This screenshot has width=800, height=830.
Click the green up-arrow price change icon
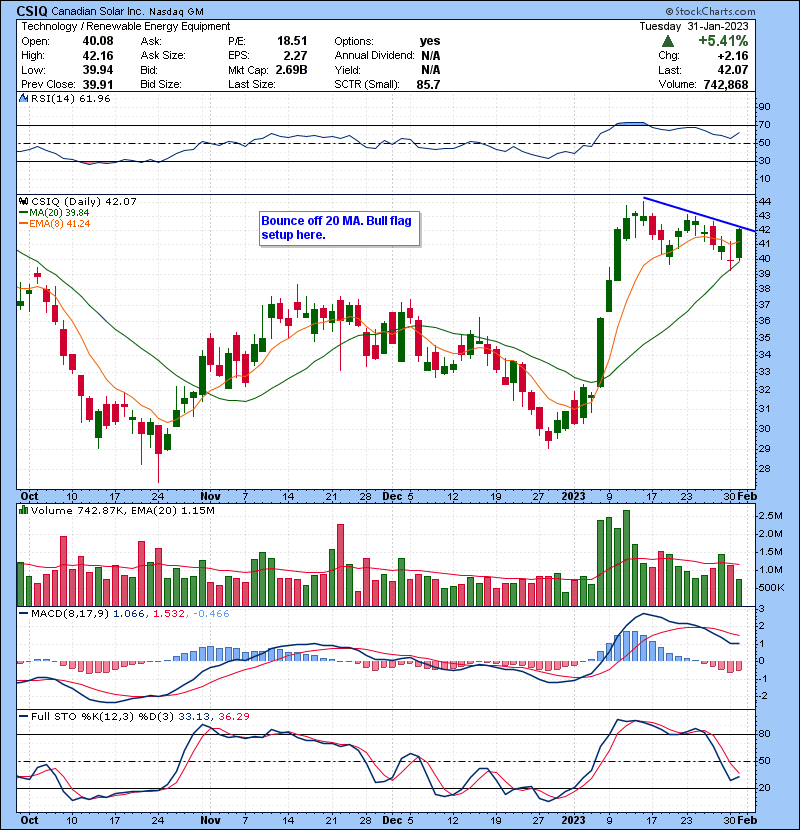click(x=667, y=43)
